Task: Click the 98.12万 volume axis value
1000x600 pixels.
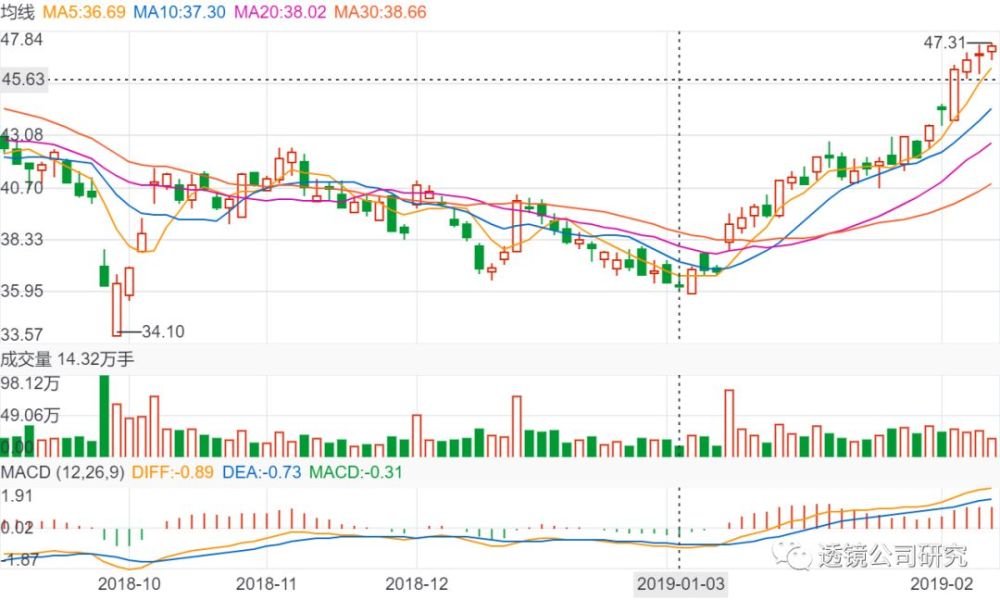Action: click(x=30, y=383)
